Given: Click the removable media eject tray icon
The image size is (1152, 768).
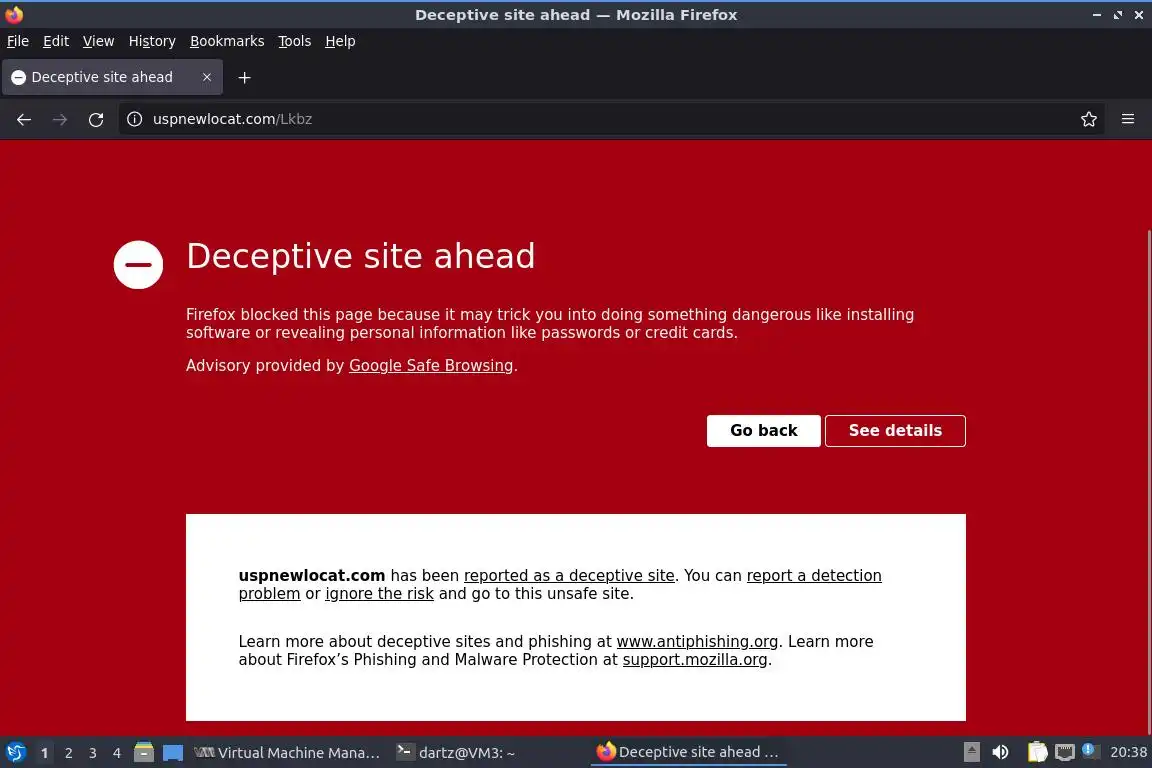Looking at the screenshot, I should click(971, 752).
